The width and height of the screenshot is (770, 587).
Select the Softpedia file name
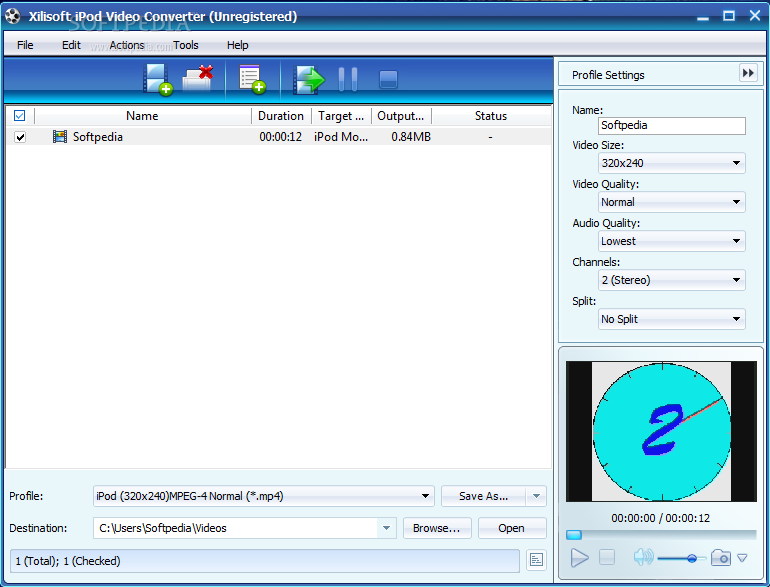pos(98,137)
